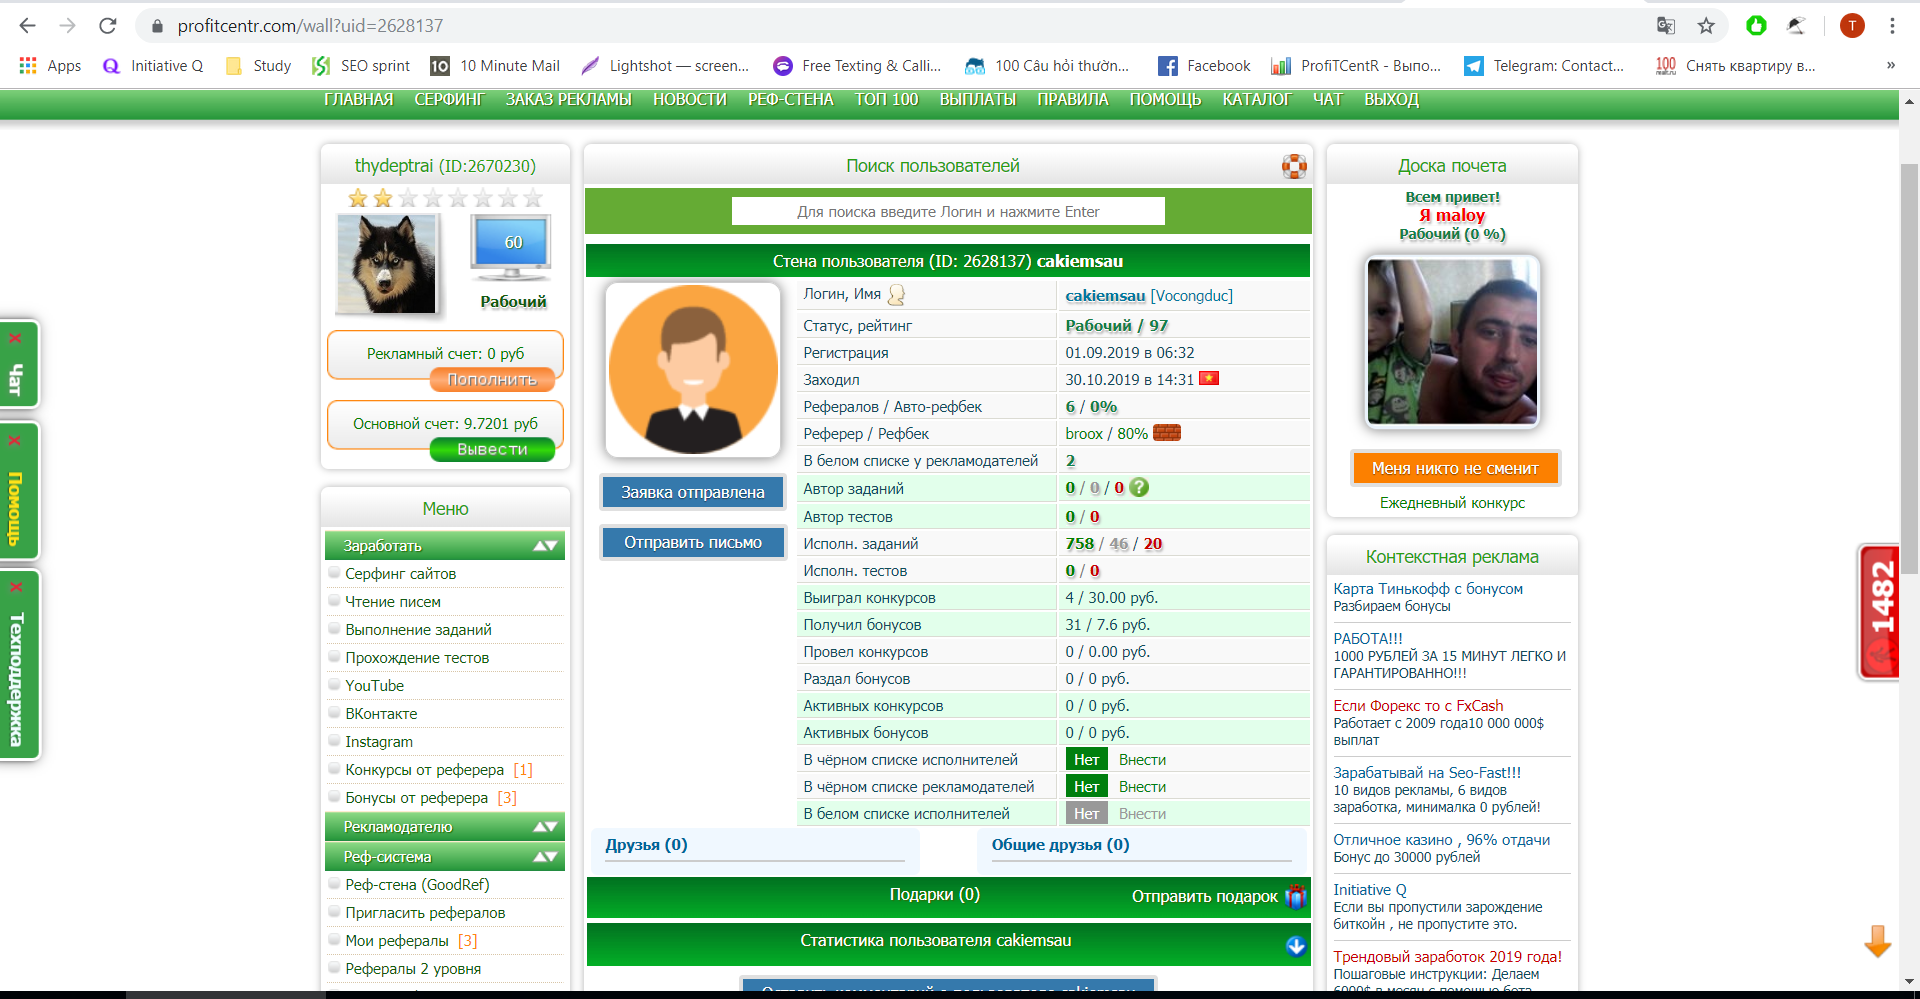Click Внести for чёрном списке рекламодателей
Viewport: 1920px width, 999px height.
(1142, 787)
